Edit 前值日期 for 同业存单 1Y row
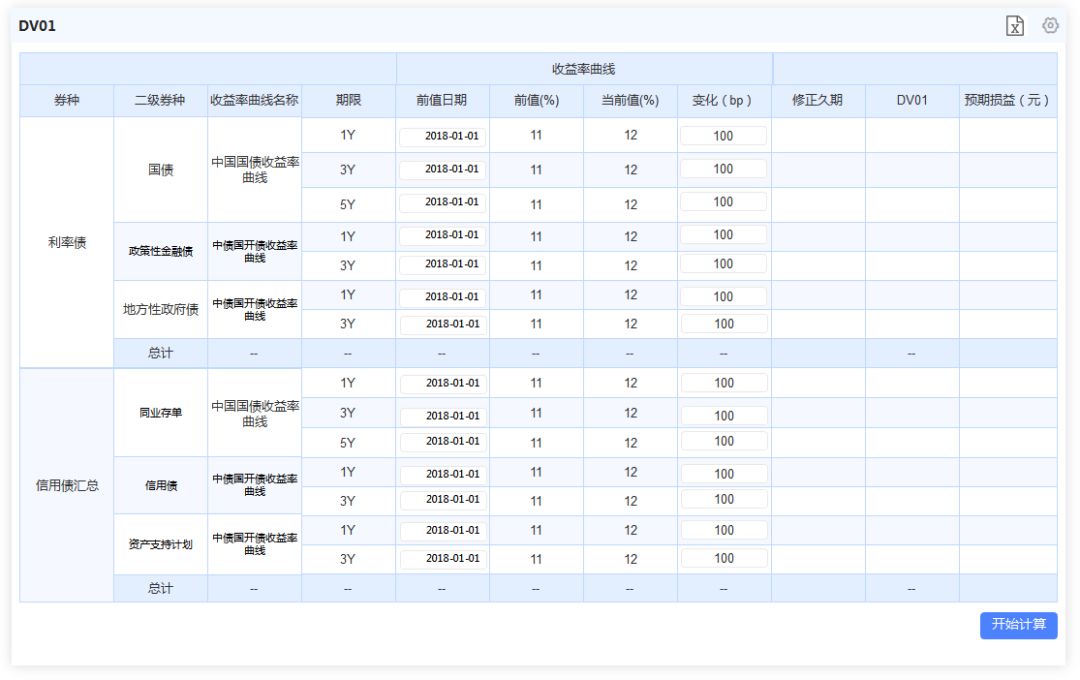This screenshot has width=1080, height=680. coord(443,383)
